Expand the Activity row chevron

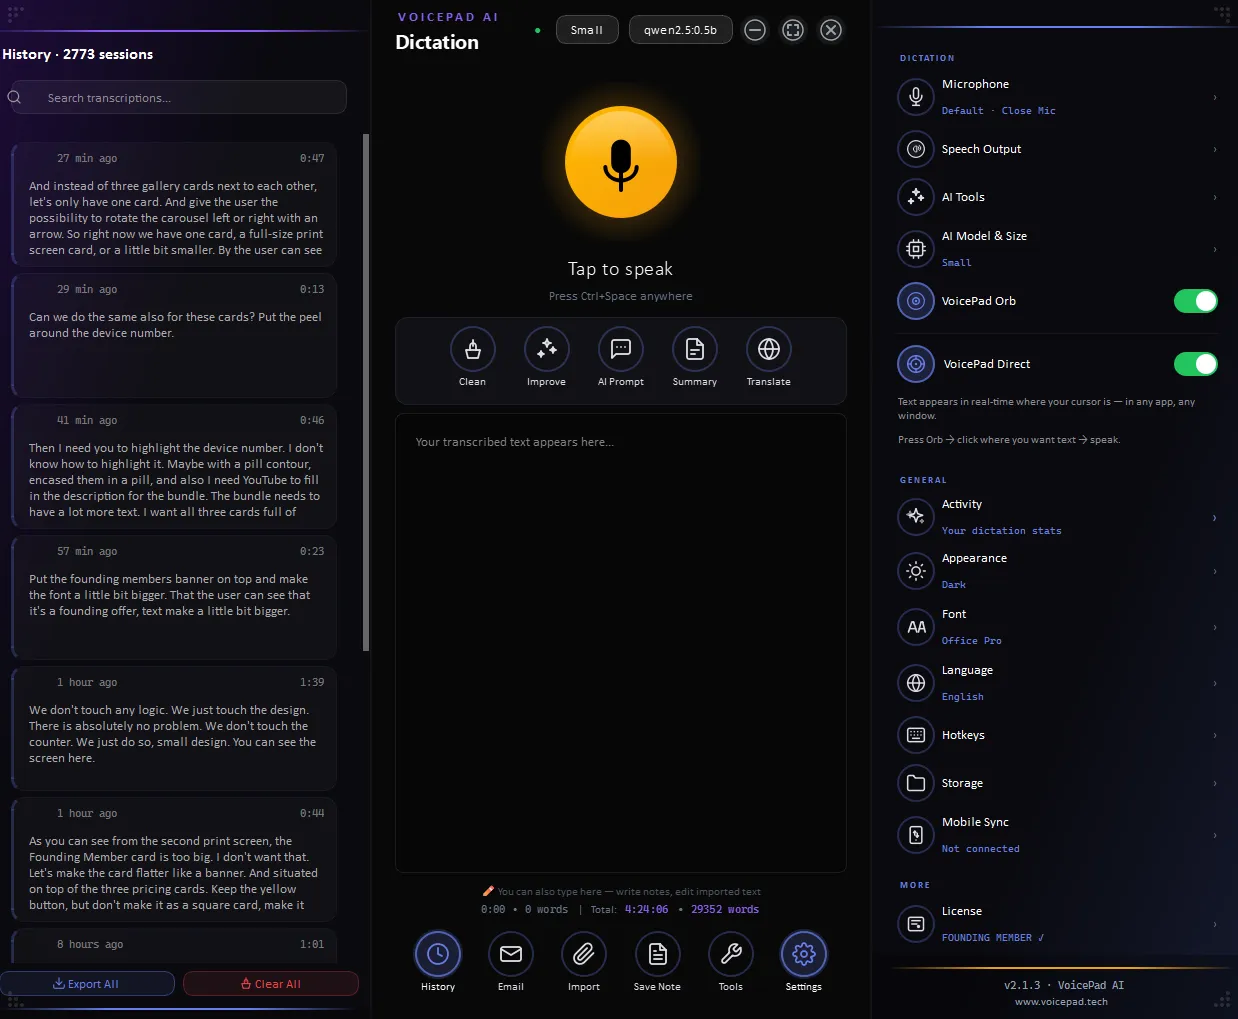(1215, 517)
